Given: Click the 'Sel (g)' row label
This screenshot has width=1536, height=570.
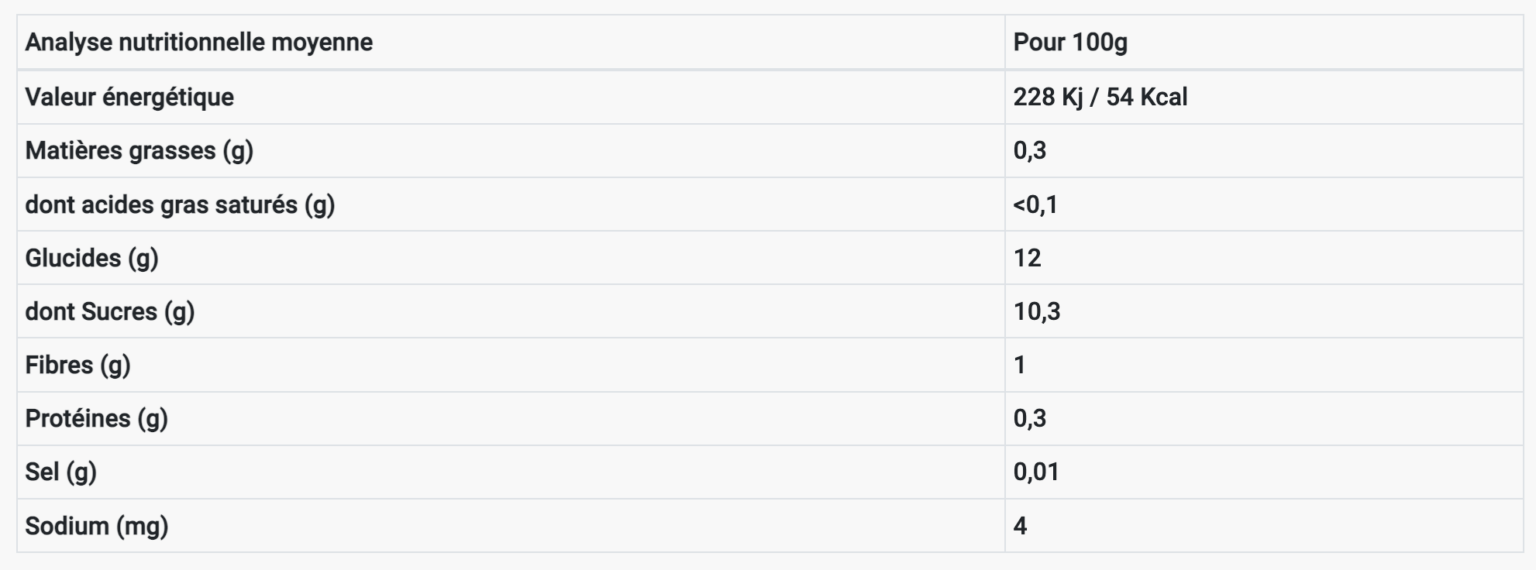Looking at the screenshot, I should click(61, 472).
